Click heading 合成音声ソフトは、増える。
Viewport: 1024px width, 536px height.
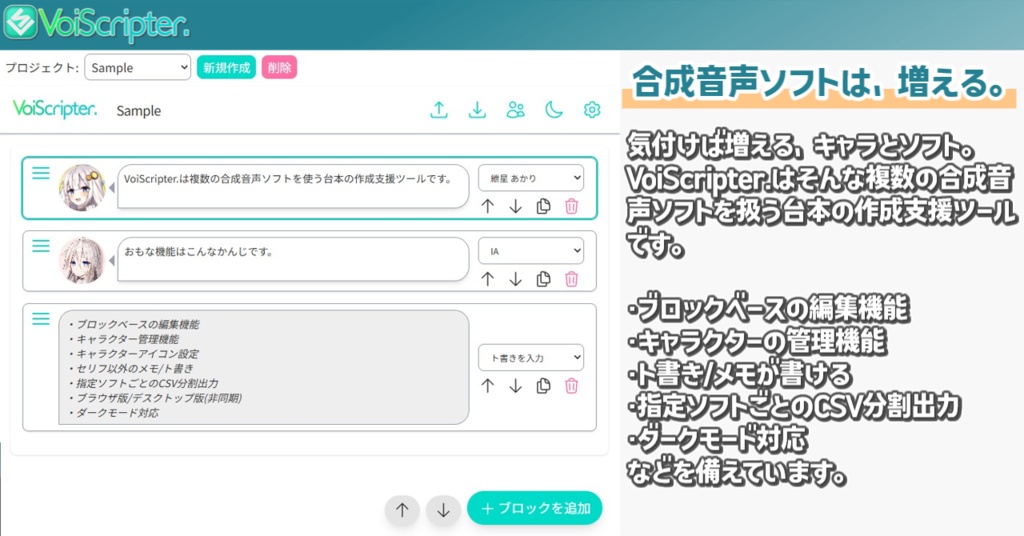[818, 84]
